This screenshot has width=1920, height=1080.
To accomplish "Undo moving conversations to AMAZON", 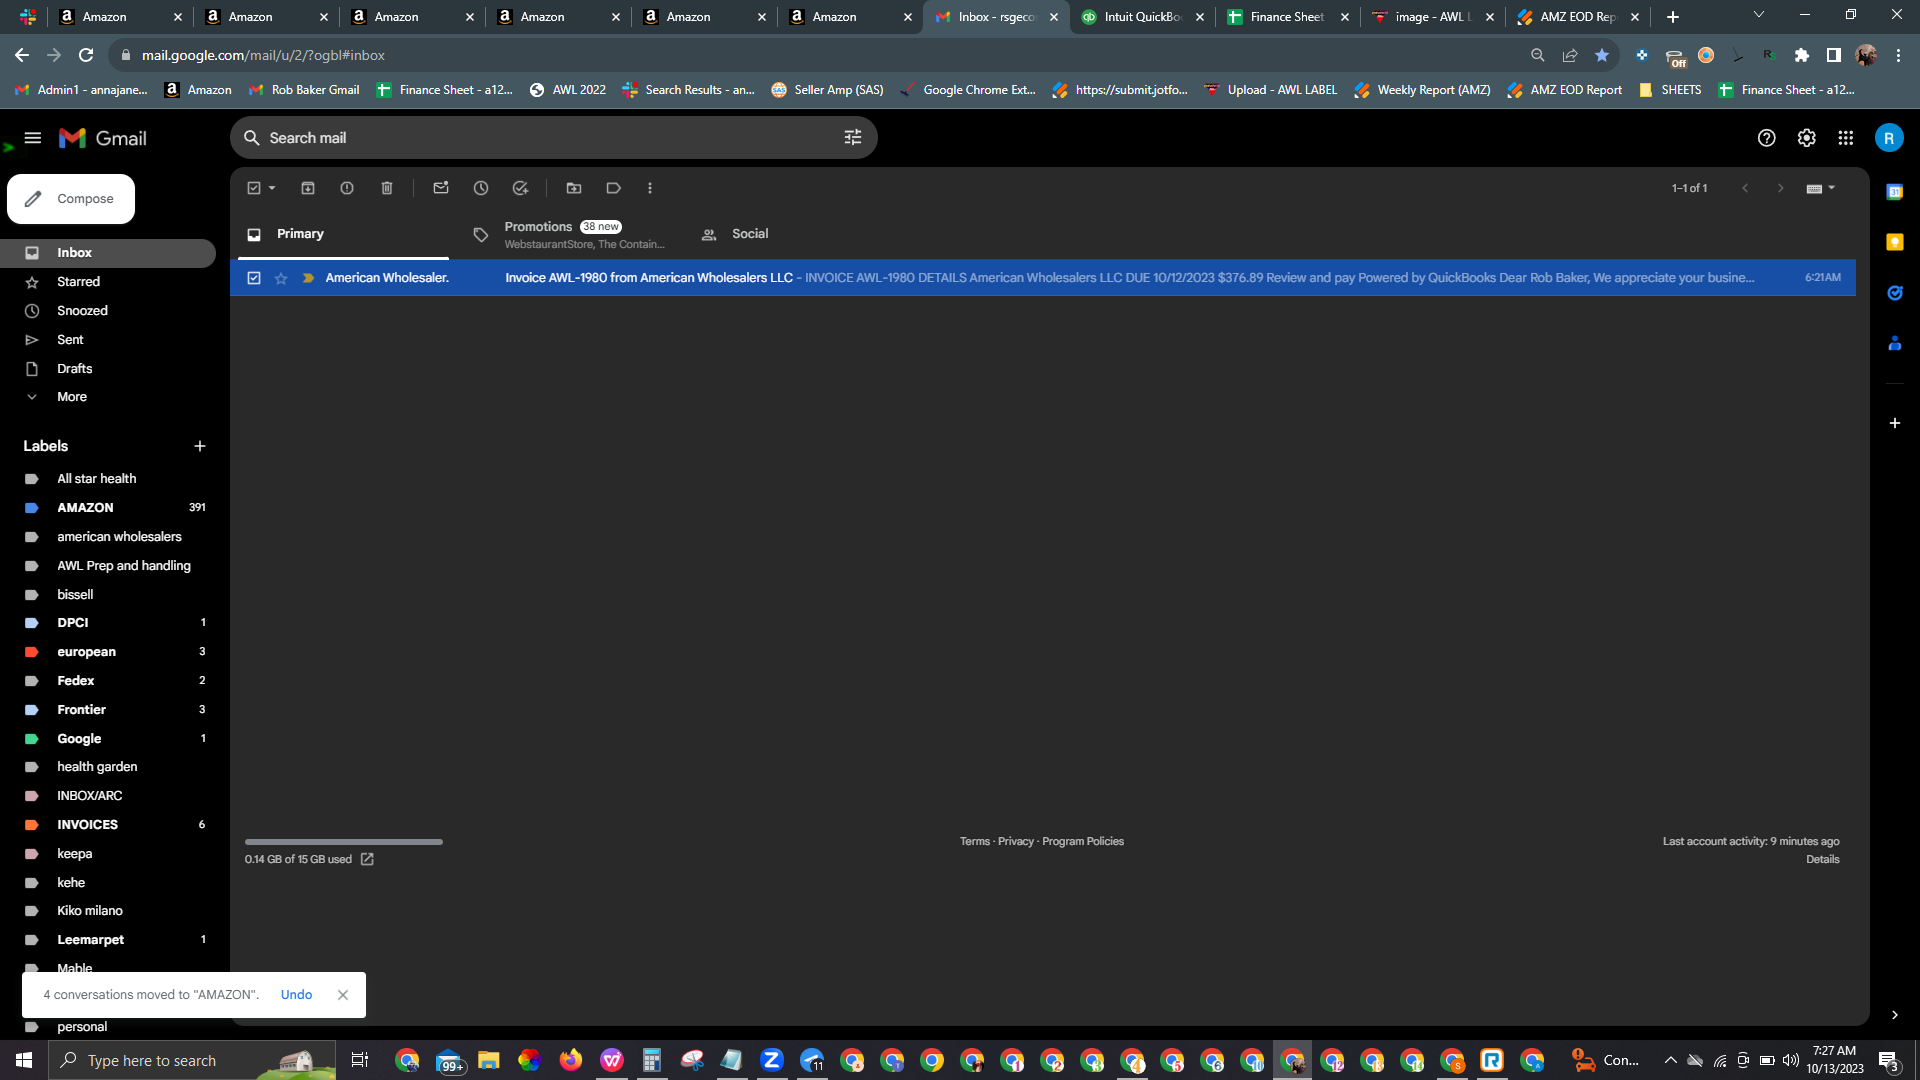I will click(x=296, y=995).
